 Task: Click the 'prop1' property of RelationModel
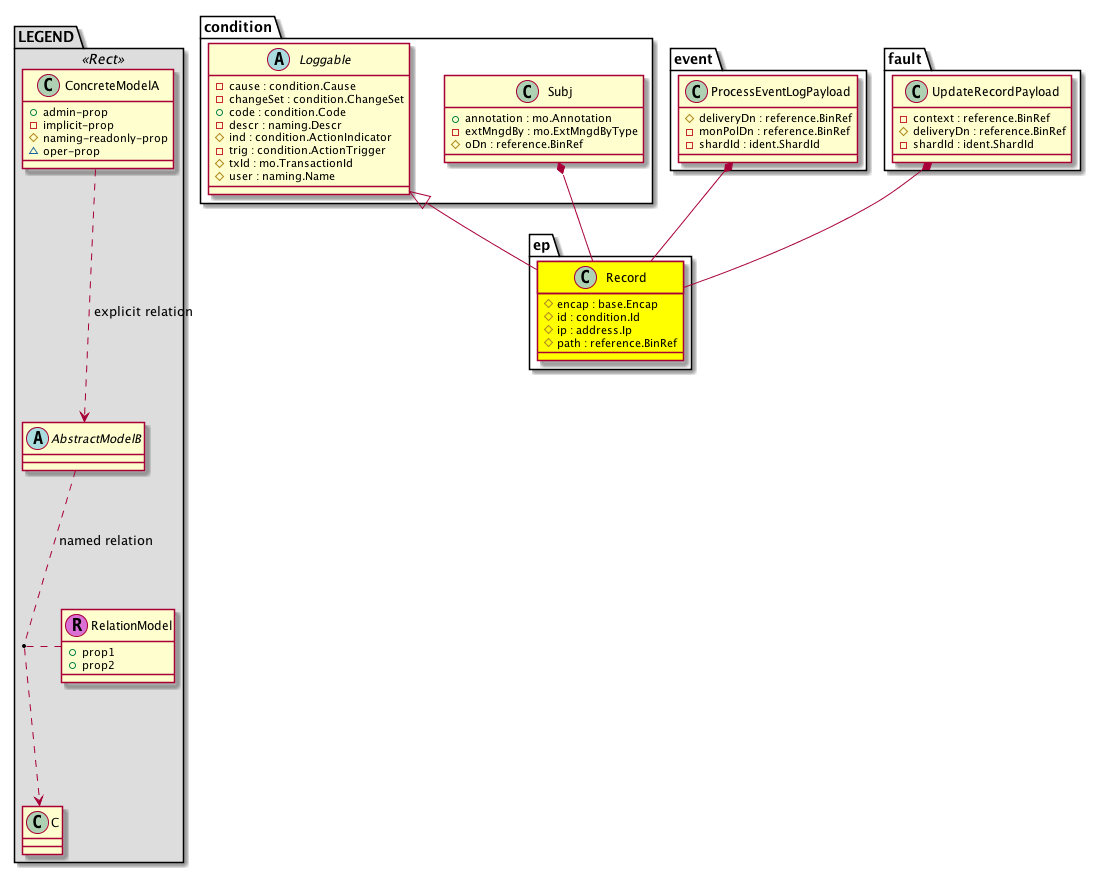point(97,652)
